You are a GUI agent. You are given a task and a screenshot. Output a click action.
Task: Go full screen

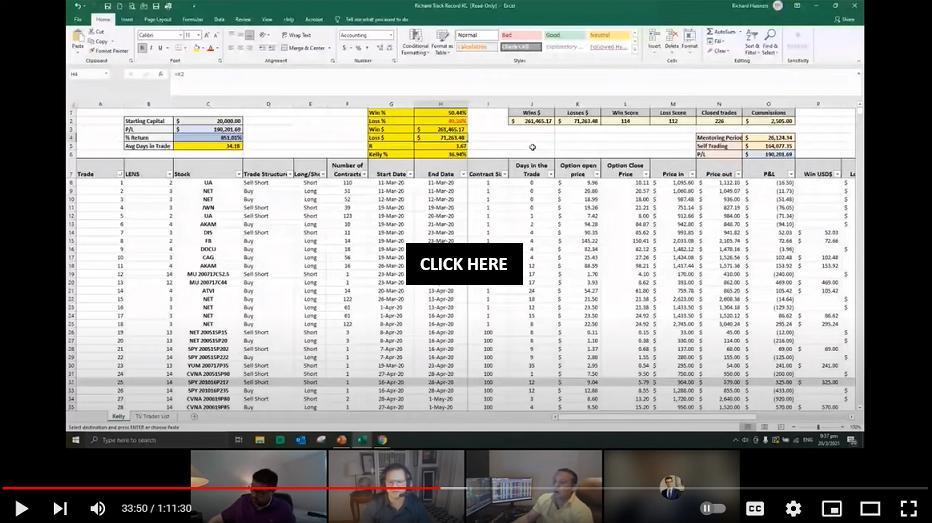908,508
